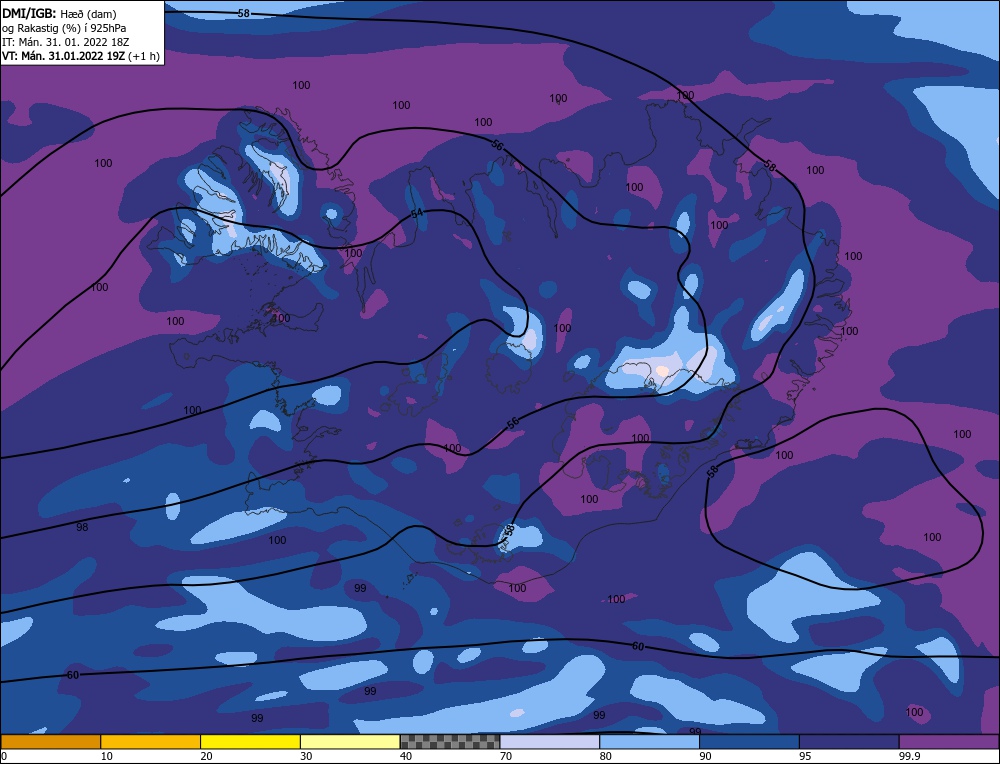Click the "20" legend tick label
The width and height of the screenshot is (1000, 764).
coord(207,756)
